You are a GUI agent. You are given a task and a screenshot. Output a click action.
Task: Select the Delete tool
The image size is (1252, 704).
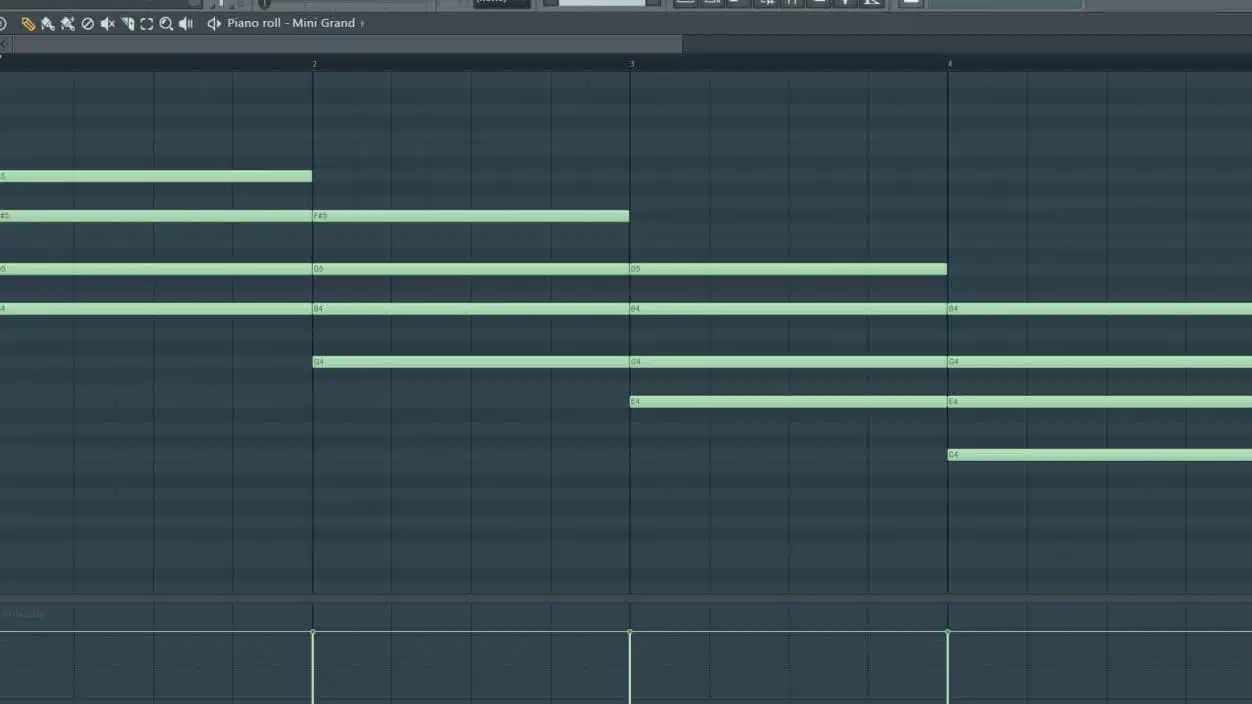click(x=88, y=23)
